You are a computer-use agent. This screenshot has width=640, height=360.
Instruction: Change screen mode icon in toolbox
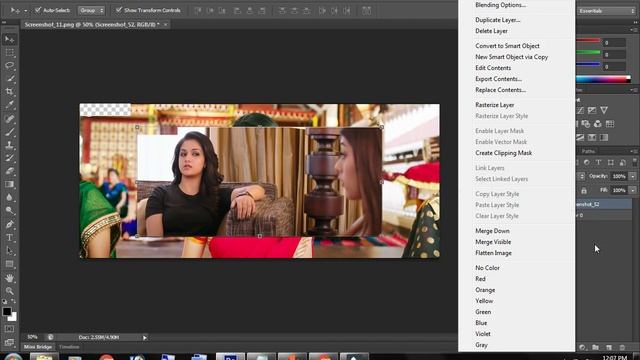coord(9,342)
